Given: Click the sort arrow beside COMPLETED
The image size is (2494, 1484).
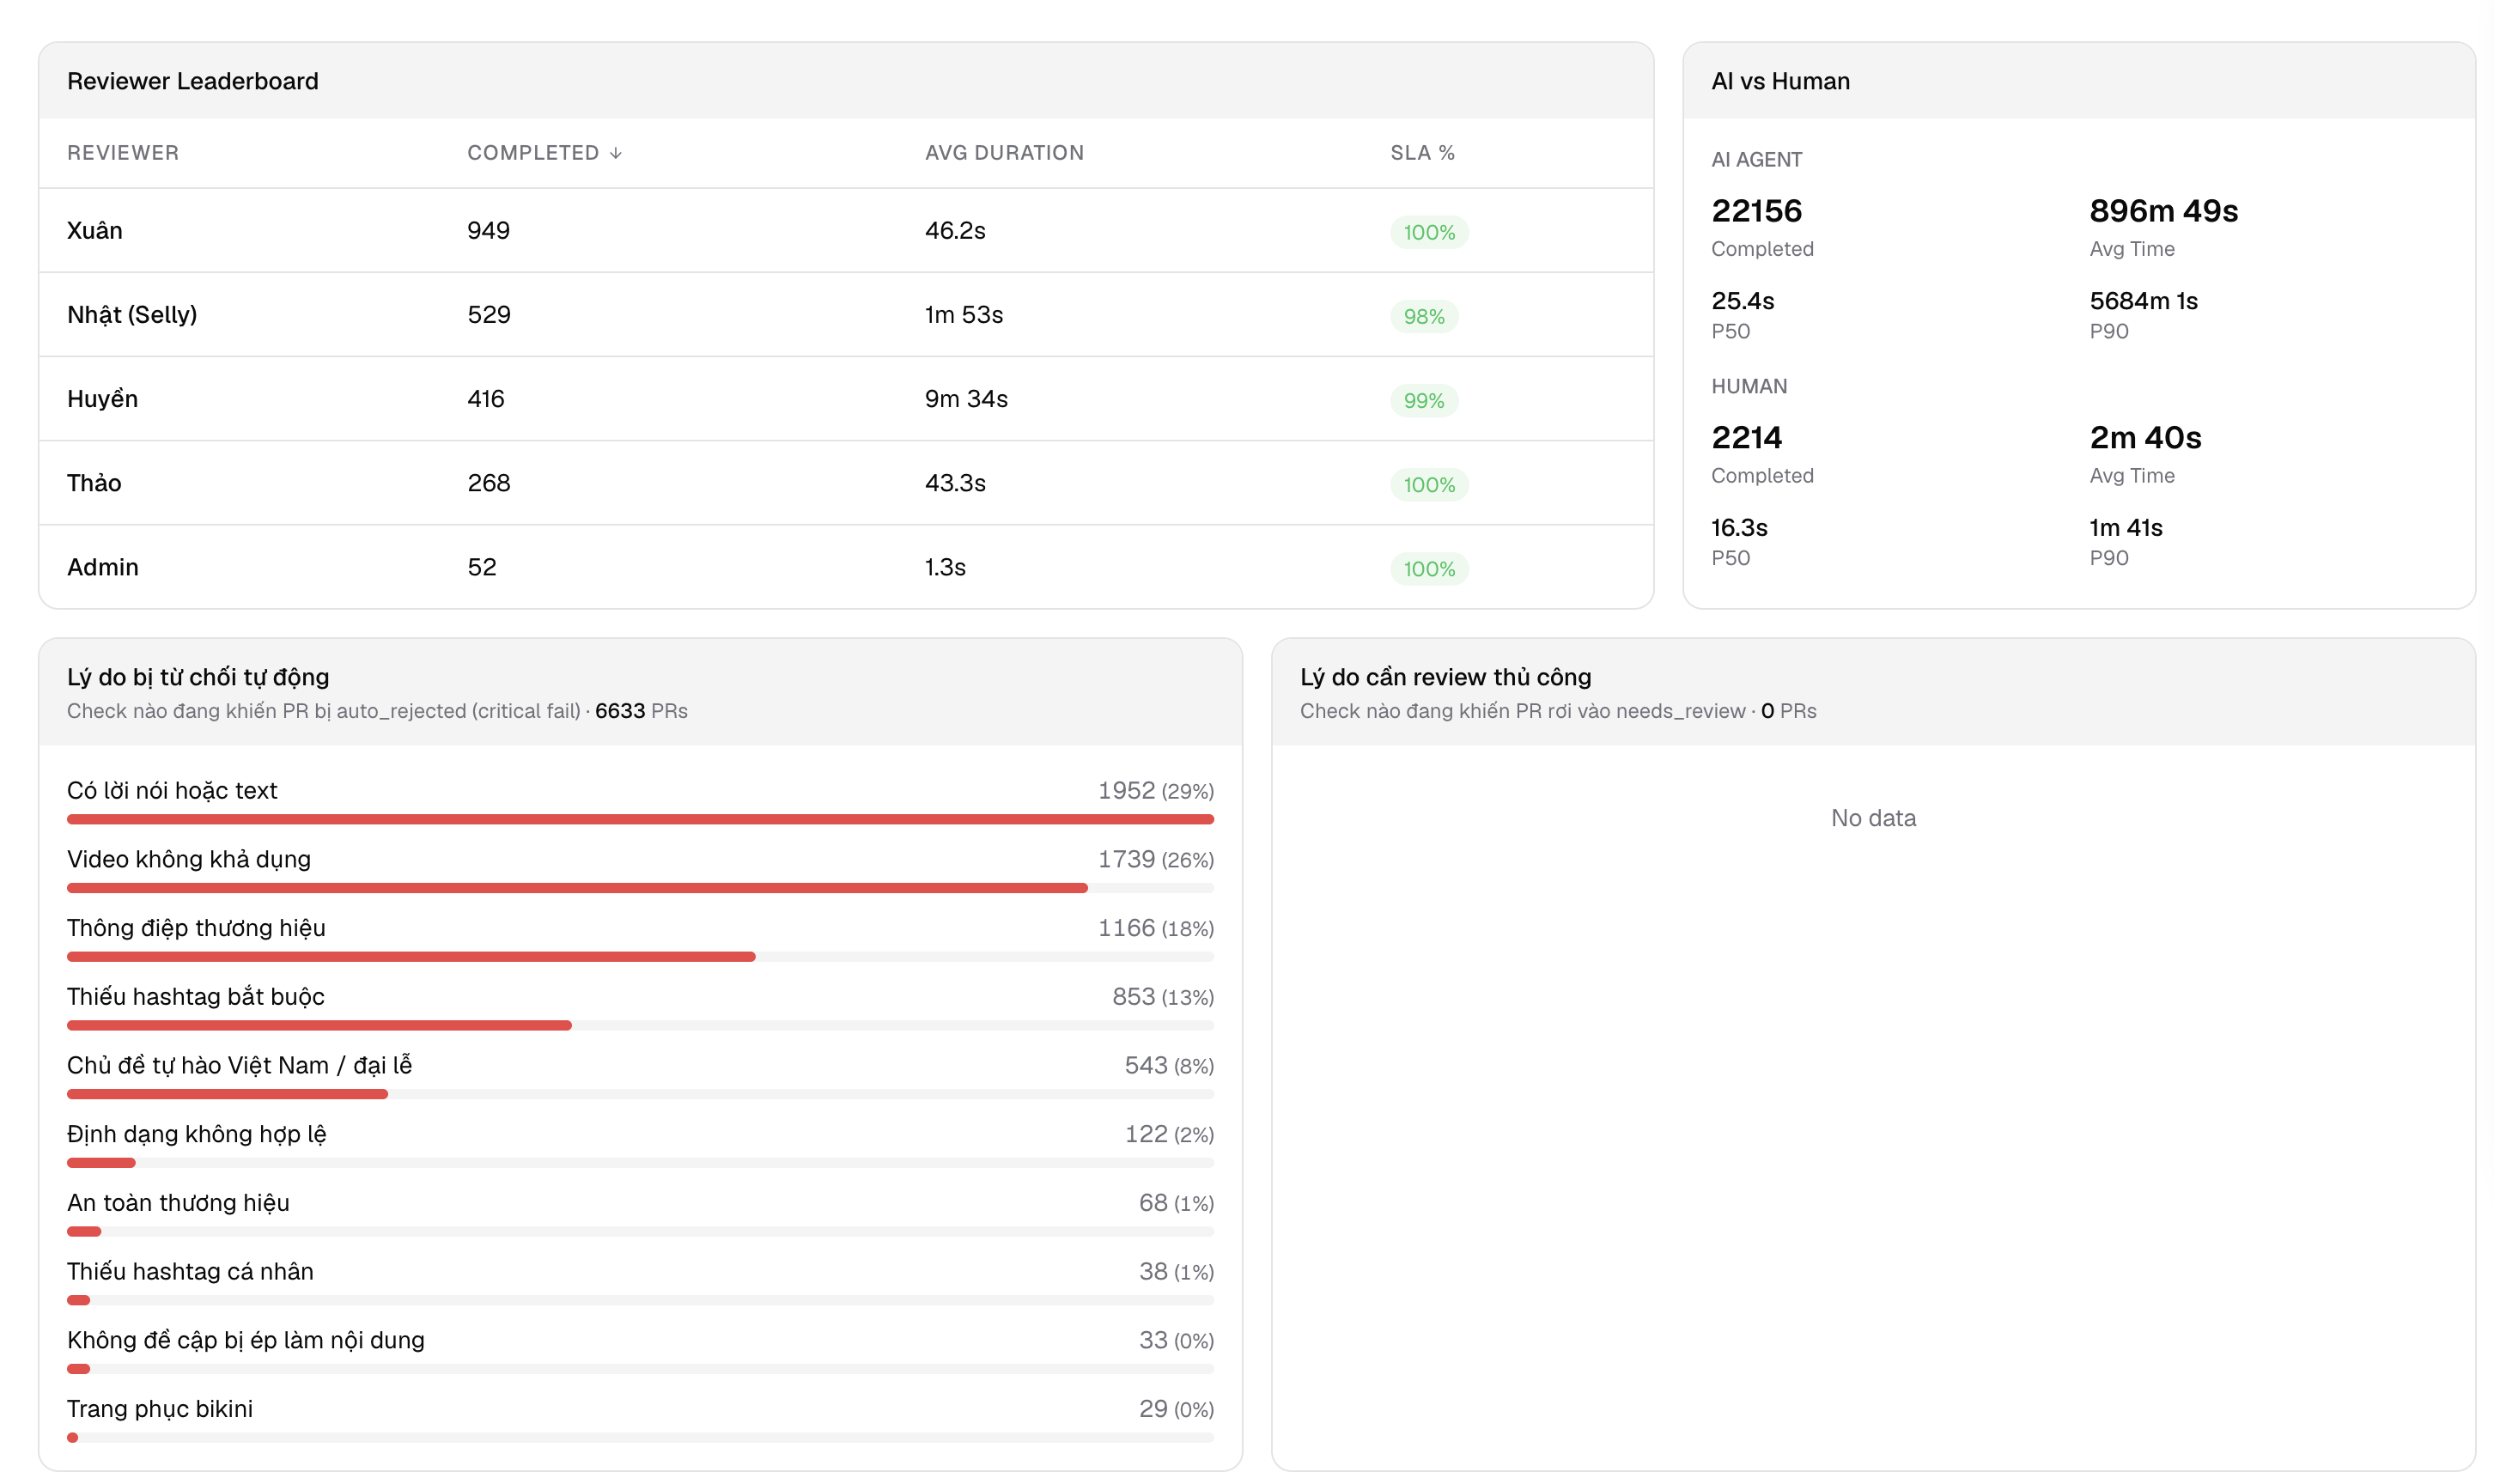Looking at the screenshot, I should (x=616, y=153).
